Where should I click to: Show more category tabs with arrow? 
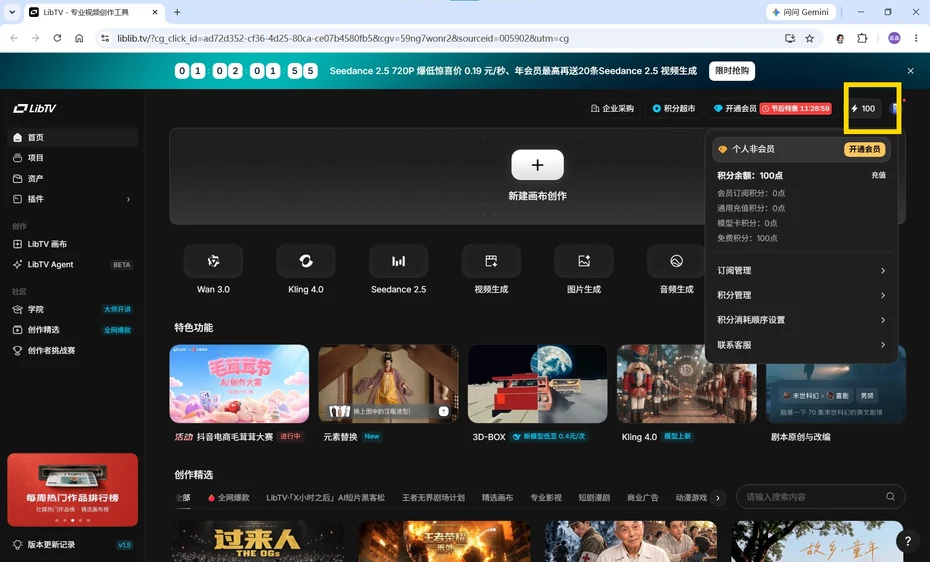coord(718,497)
